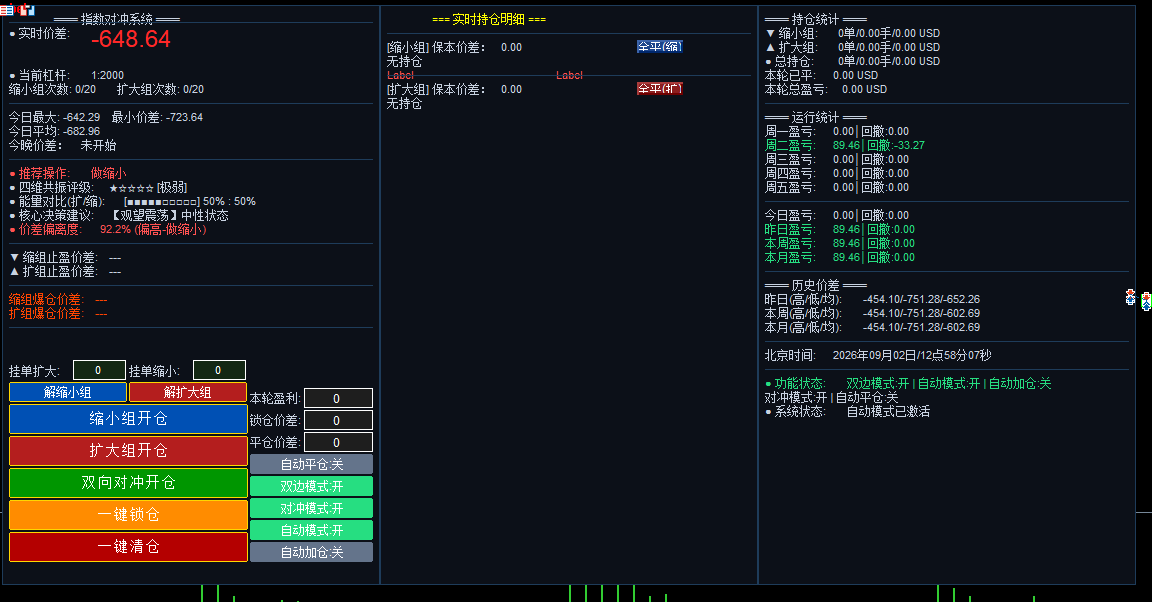This screenshot has width=1152, height=602.
Task: Click the 今日最大: -642.29 text
Action: [x=54, y=117]
